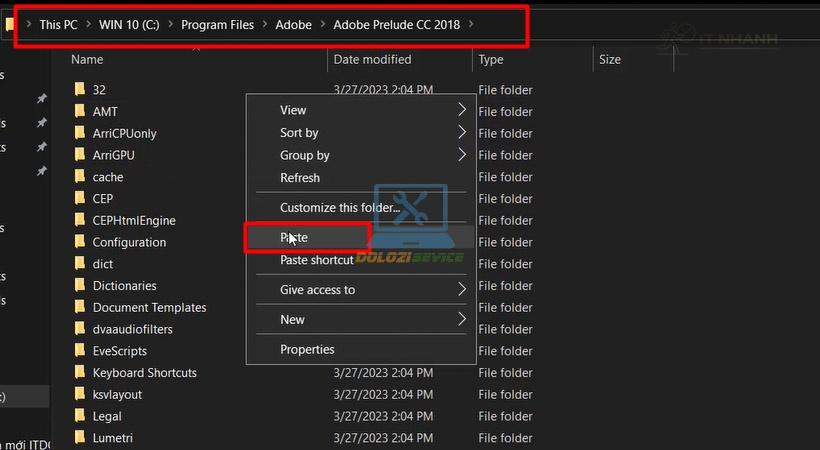Select Paste shortcut in context menu
The image size is (820, 450).
tap(316, 260)
